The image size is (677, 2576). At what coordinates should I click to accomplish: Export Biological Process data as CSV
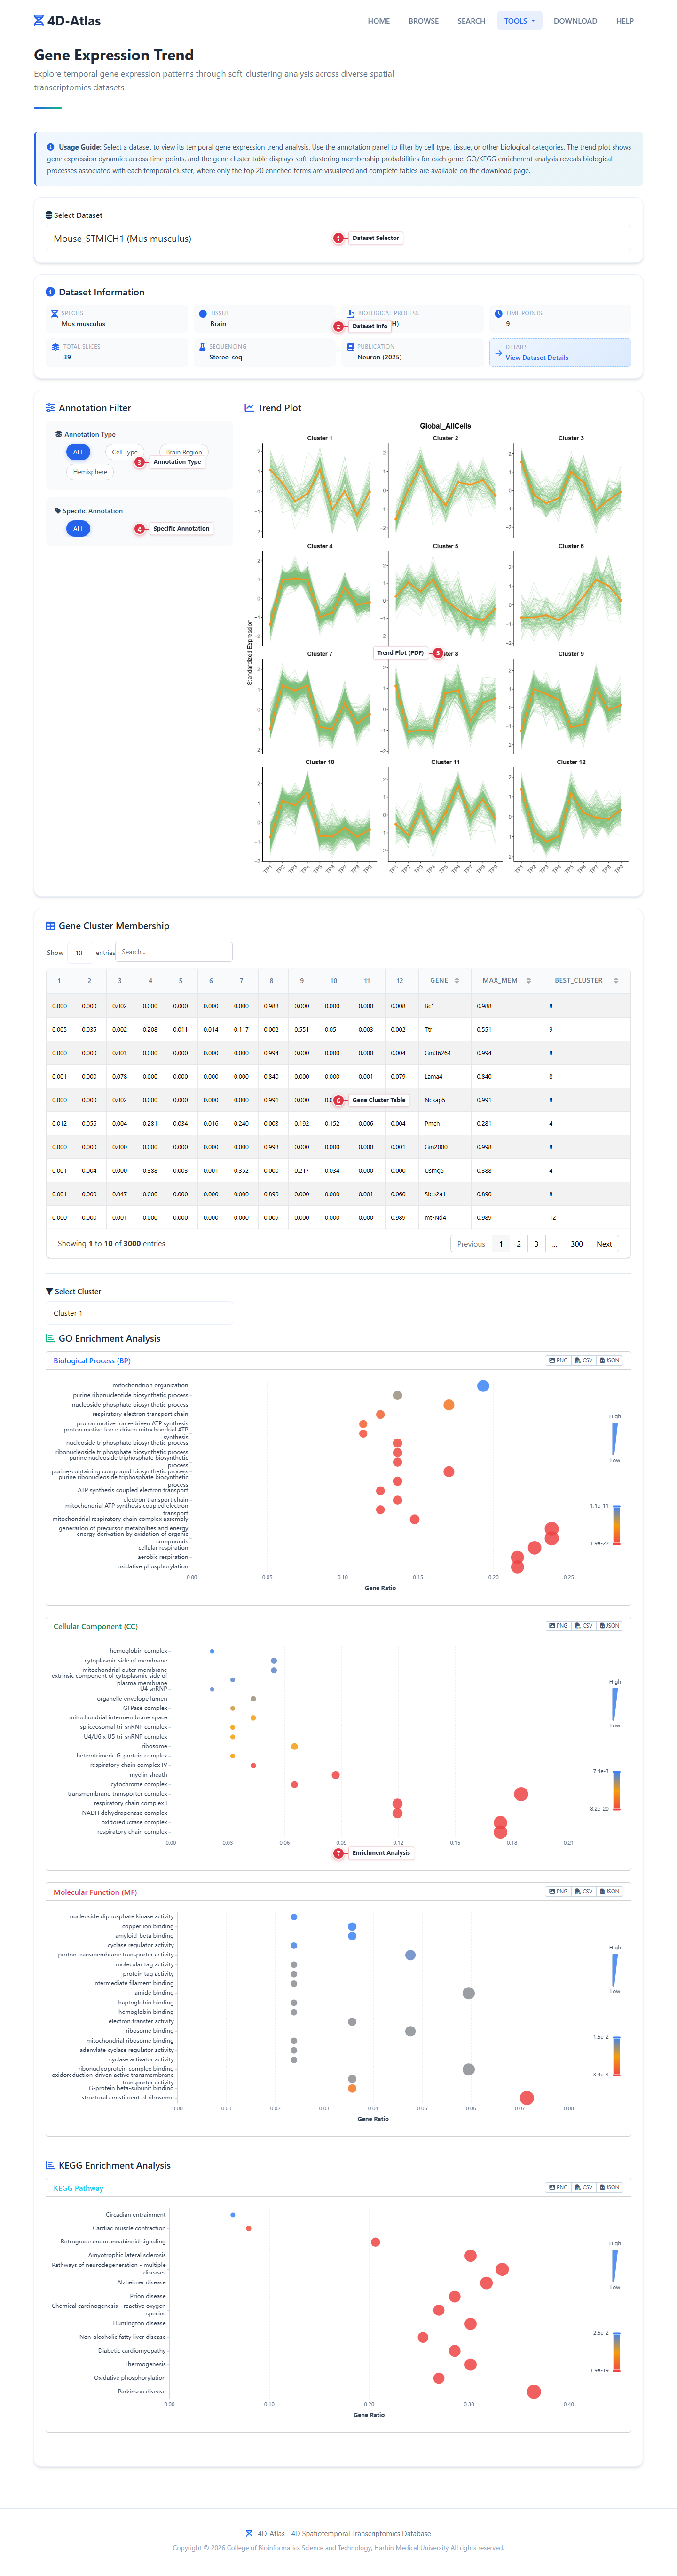click(x=584, y=1360)
